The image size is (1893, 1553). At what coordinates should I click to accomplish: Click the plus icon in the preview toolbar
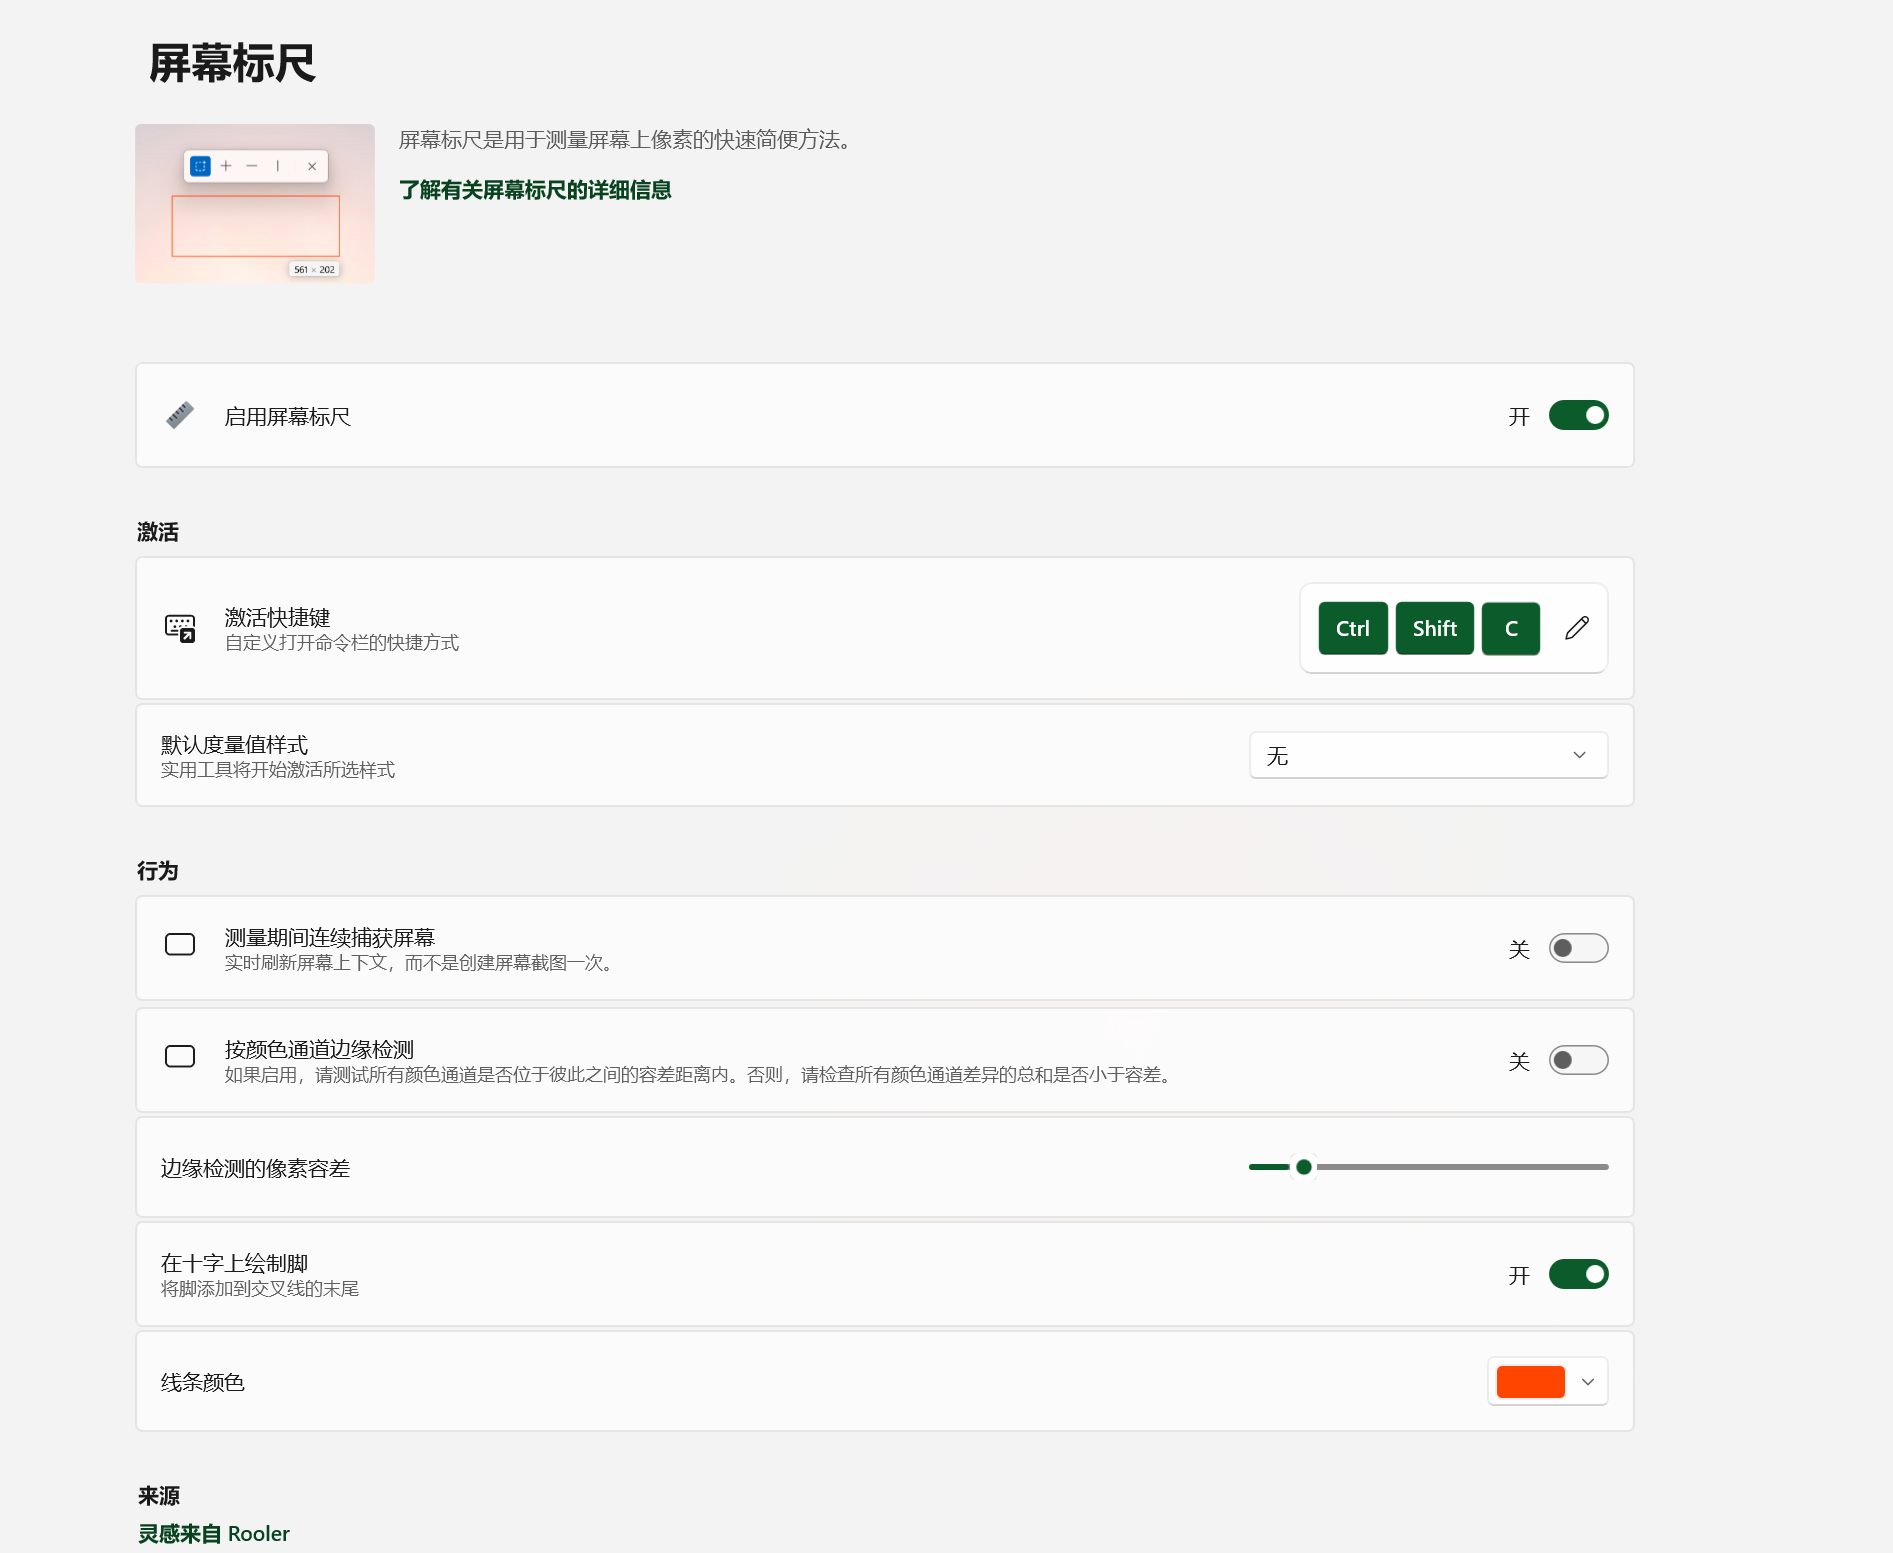click(228, 166)
